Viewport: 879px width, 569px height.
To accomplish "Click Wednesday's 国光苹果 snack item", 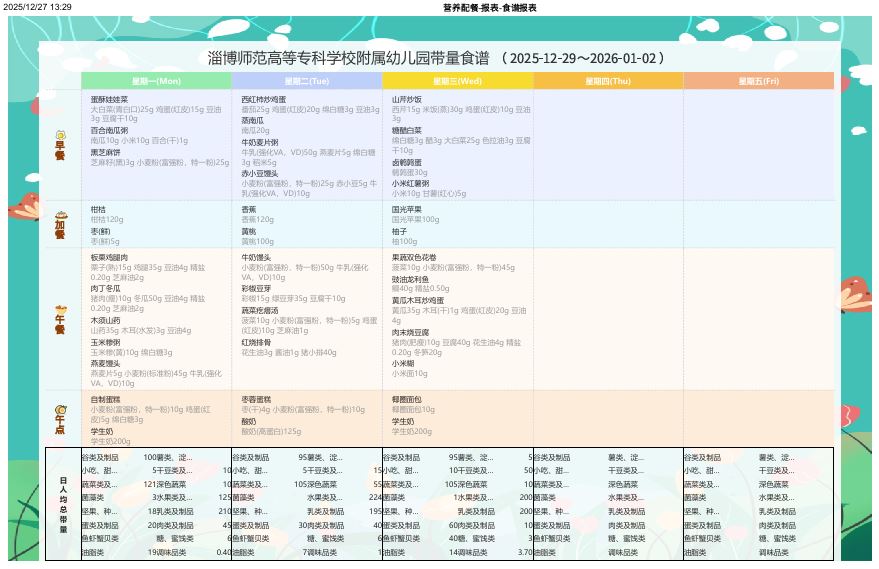I will point(407,210).
